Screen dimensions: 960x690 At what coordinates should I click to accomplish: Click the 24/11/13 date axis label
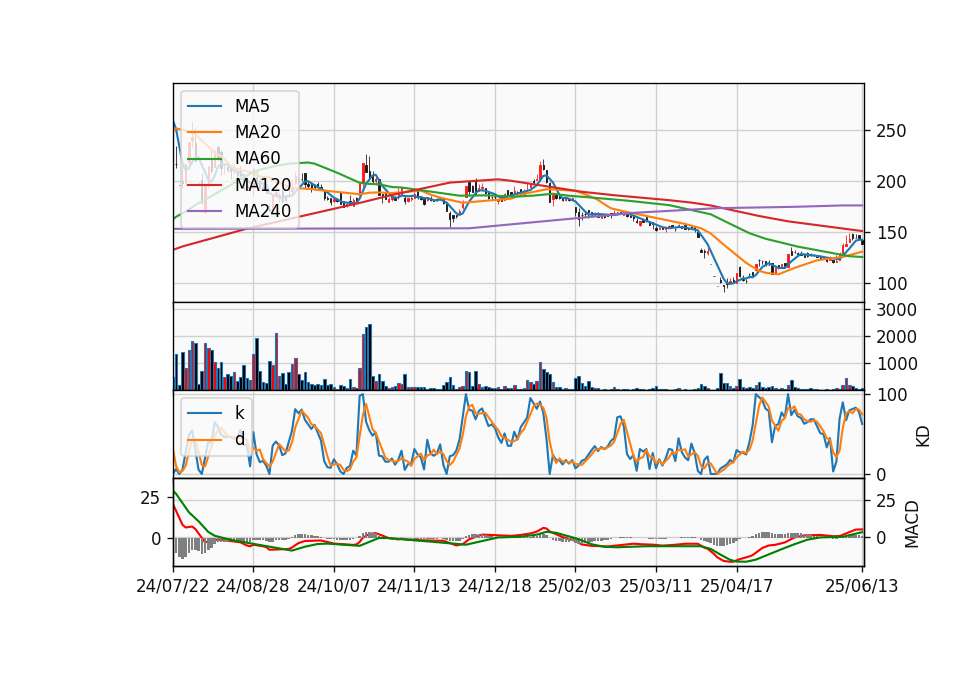click(x=414, y=586)
